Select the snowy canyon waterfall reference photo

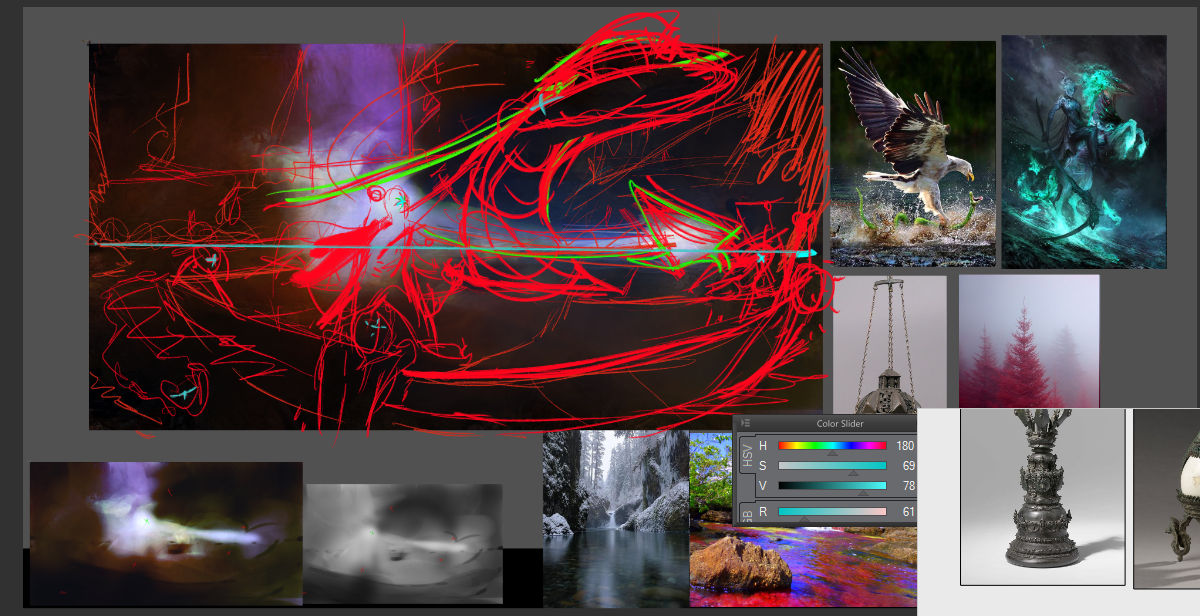pyautogui.click(x=615, y=518)
